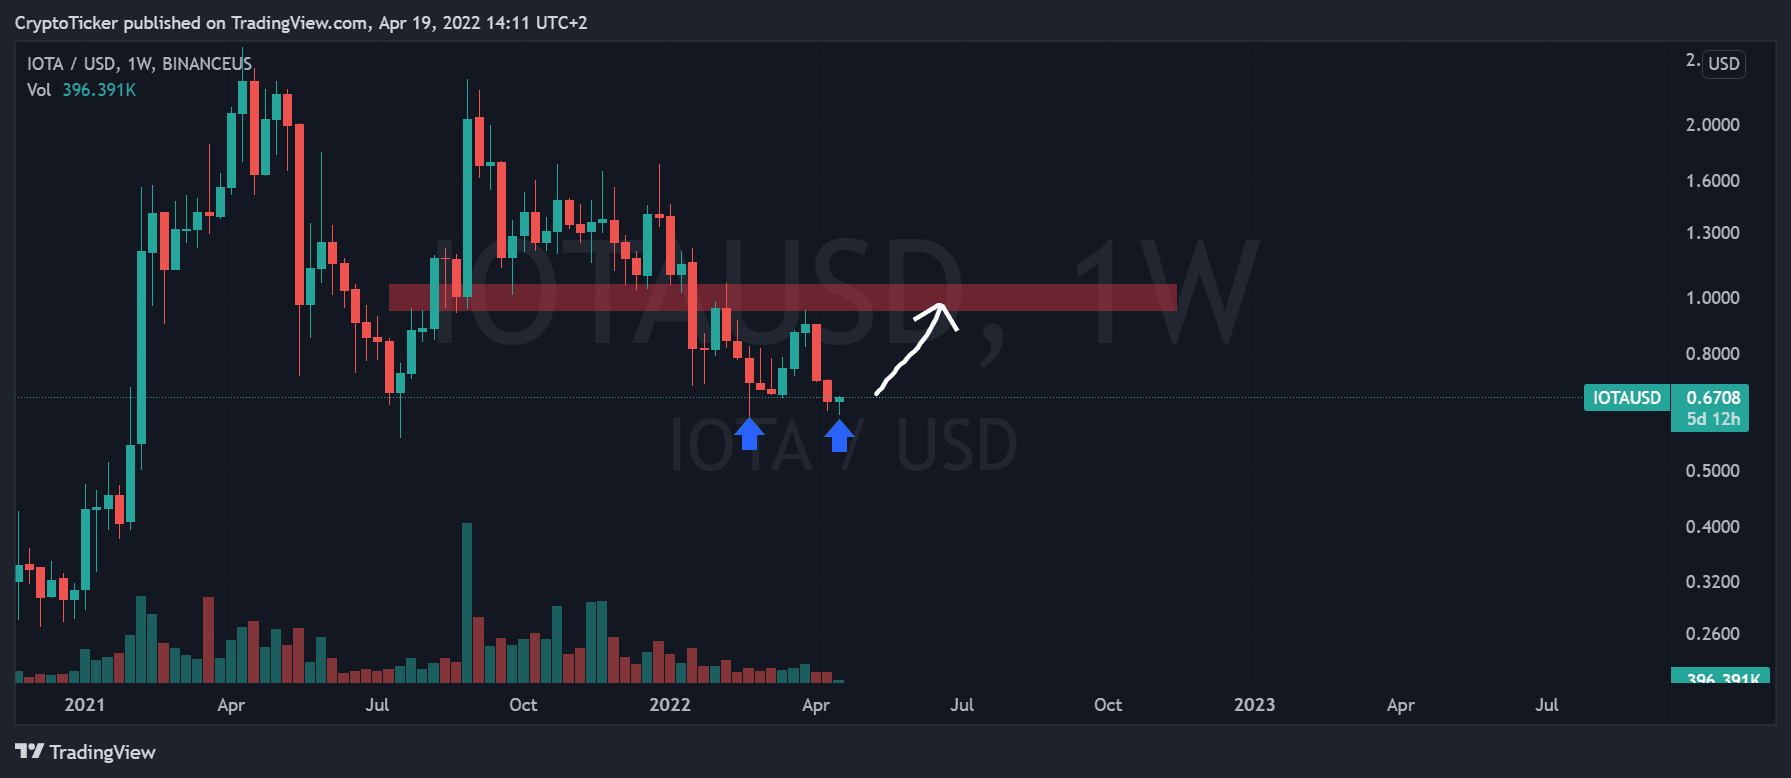This screenshot has height=778, width=1791.
Task: Click the right blue up-arrow marker
Action: [x=839, y=435]
